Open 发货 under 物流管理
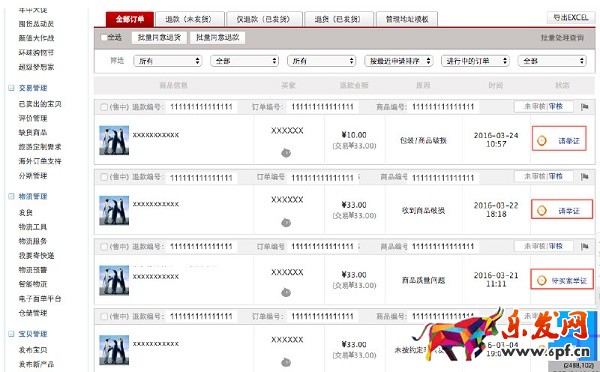 click(x=26, y=213)
